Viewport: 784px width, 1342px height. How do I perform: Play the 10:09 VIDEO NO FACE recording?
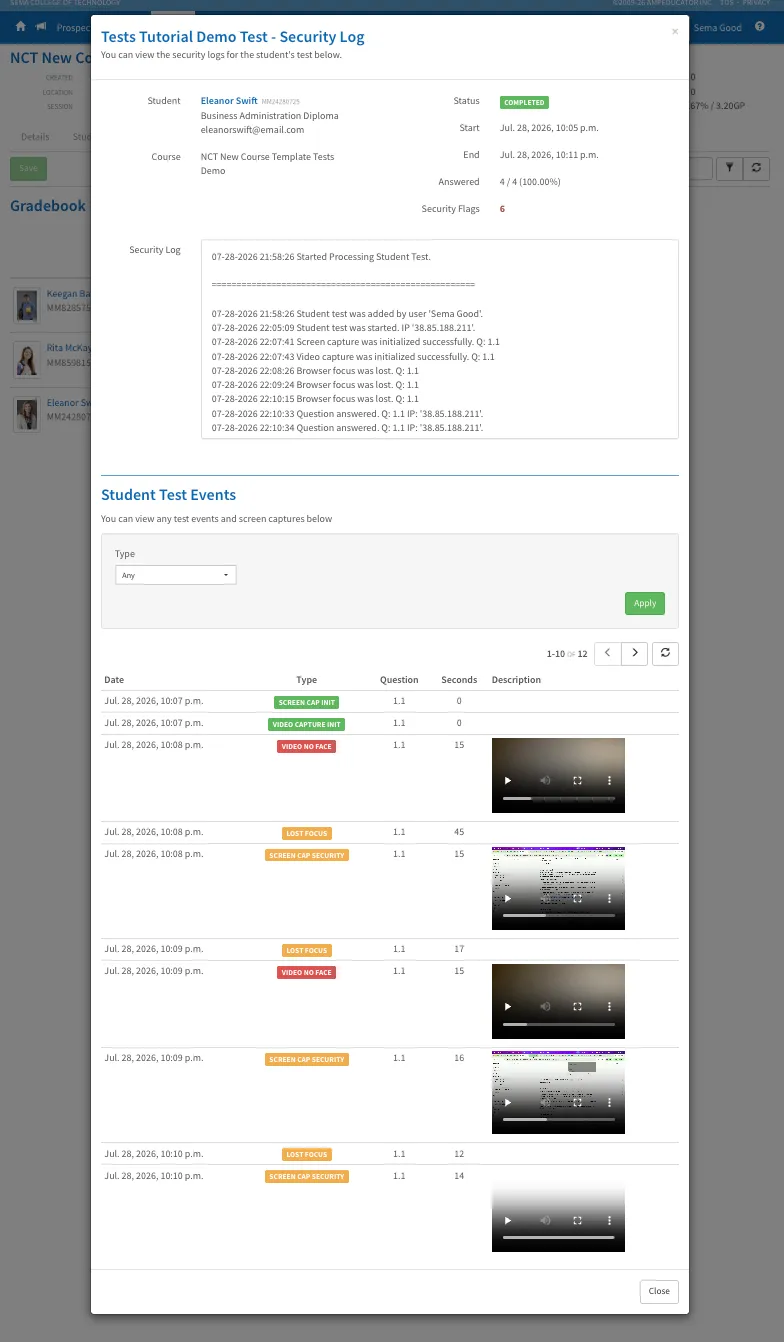coord(507,1006)
